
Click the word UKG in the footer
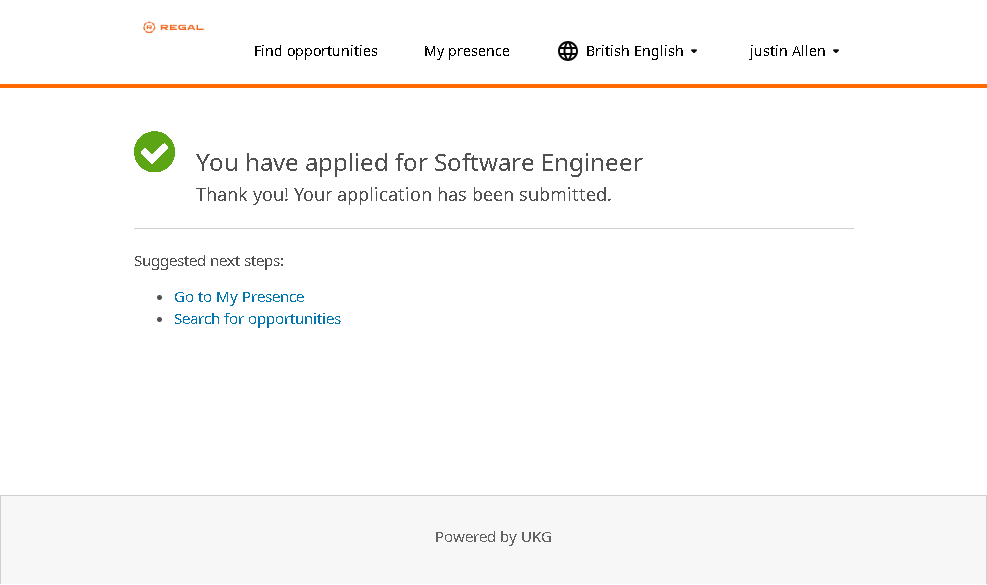click(536, 537)
